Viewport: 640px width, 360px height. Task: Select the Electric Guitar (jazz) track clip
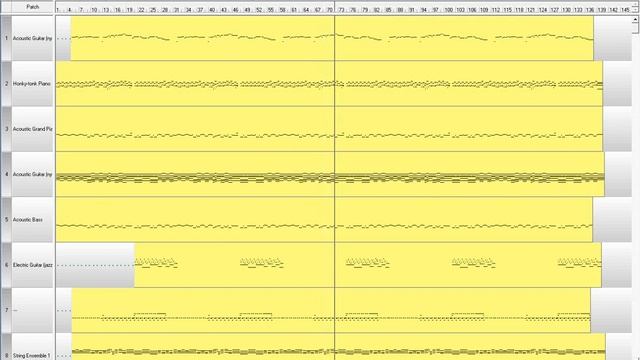pyautogui.click(x=367, y=265)
